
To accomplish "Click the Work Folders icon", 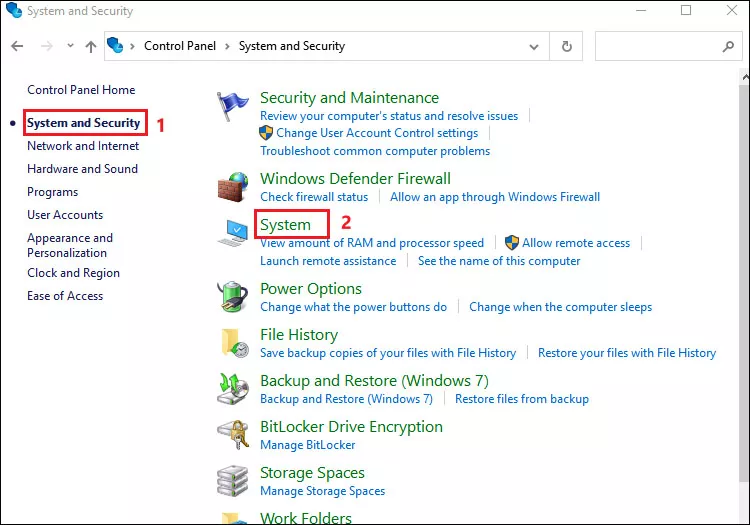I will [x=234, y=518].
